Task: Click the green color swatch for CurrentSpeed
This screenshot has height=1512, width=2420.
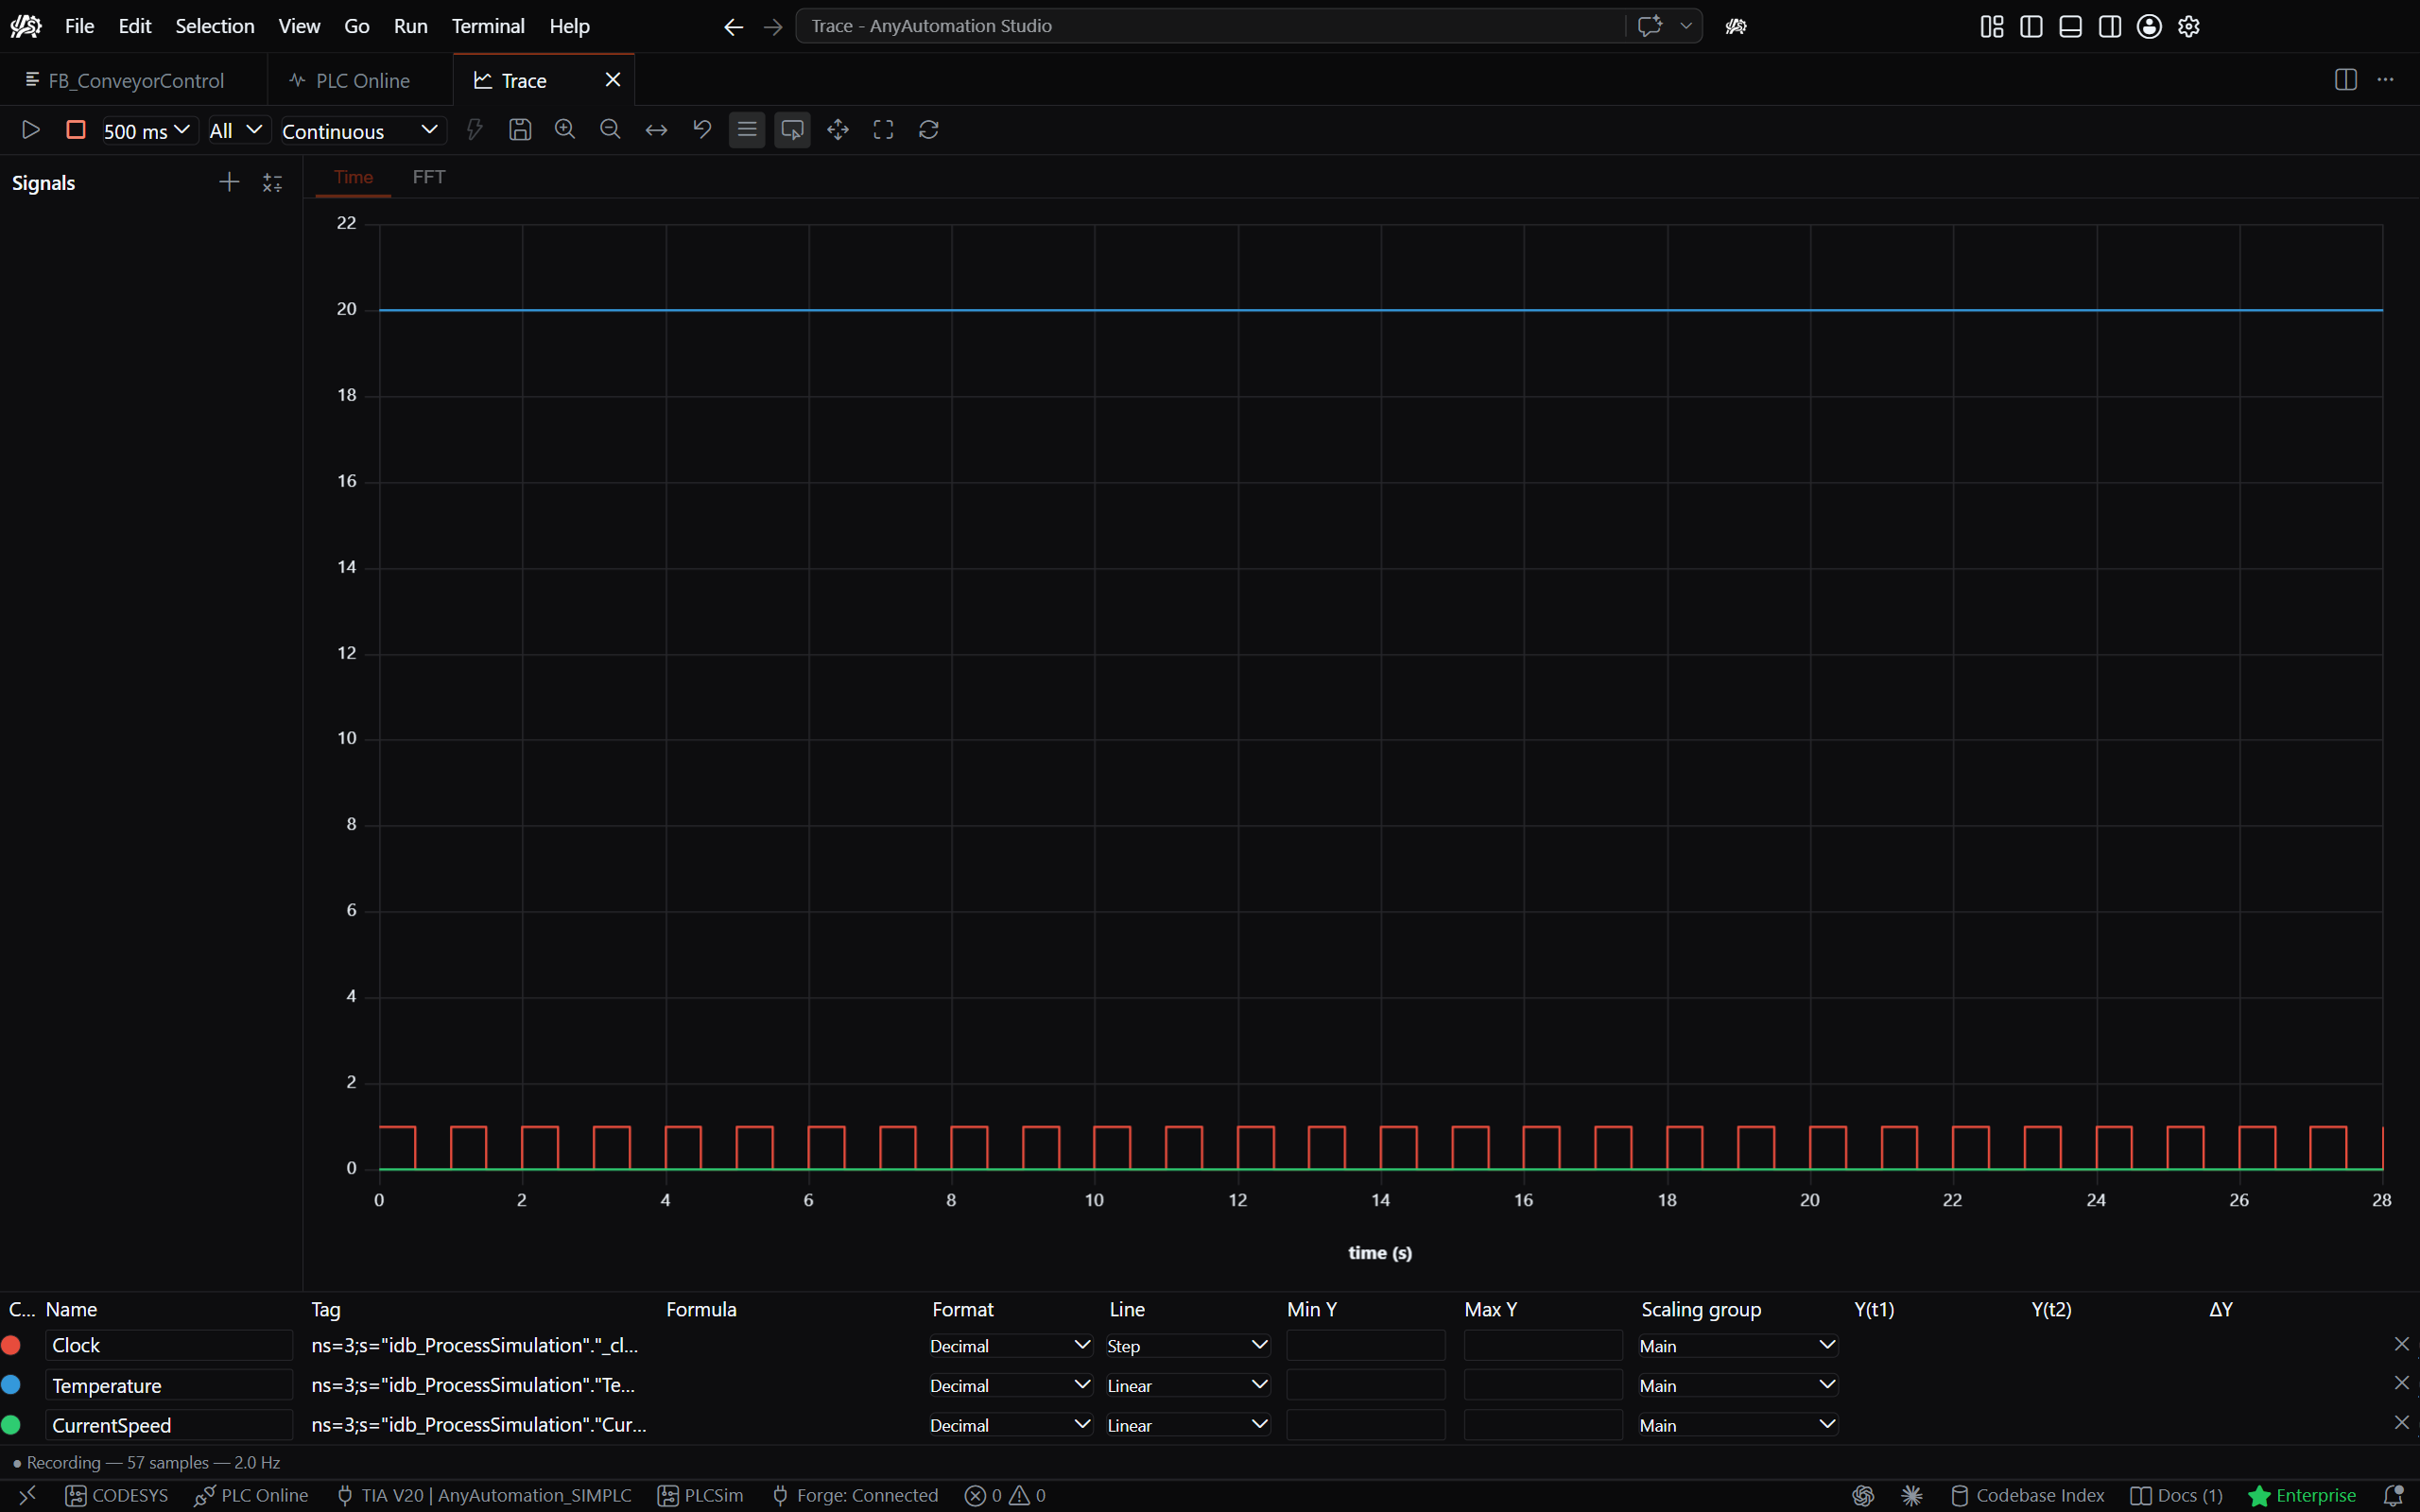Action: (12, 1425)
